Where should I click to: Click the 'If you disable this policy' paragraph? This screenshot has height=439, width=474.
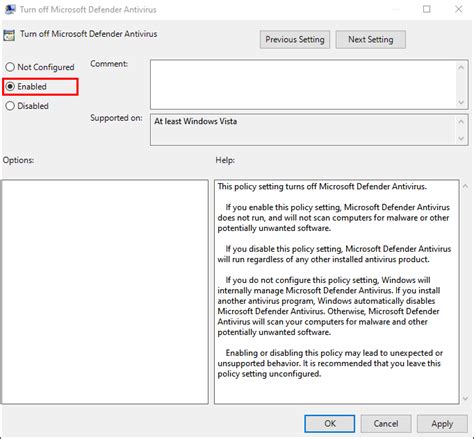334,254
